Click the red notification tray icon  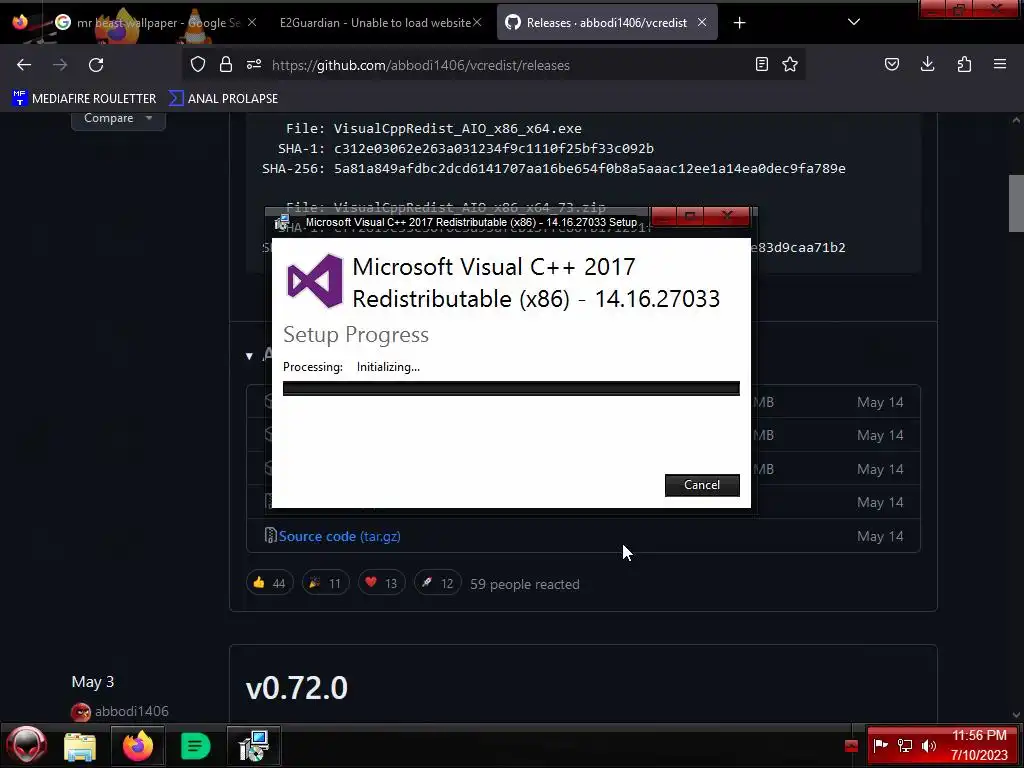[x=851, y=746]
